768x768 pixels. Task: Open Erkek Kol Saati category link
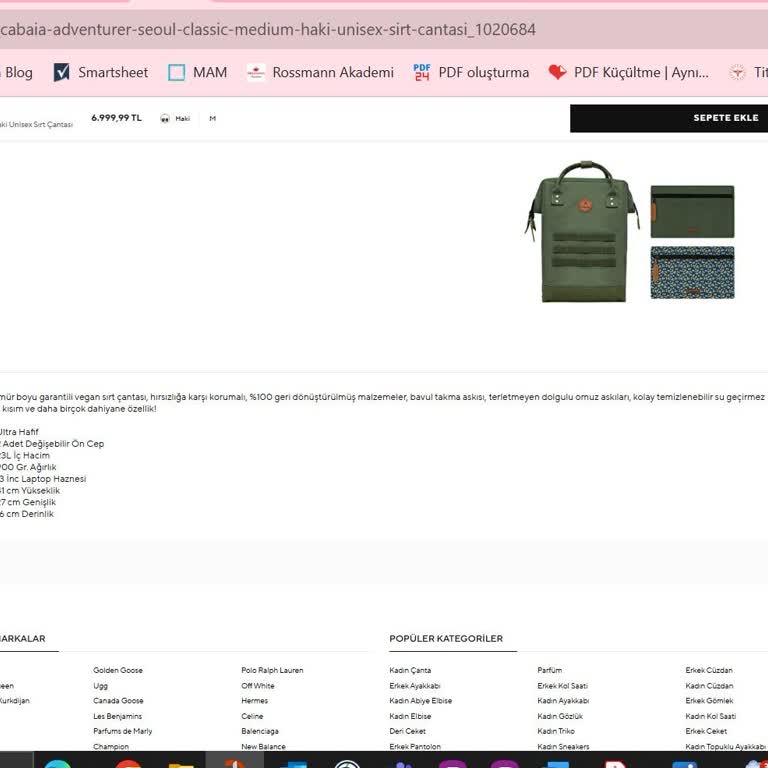click(x=562, y=686)
